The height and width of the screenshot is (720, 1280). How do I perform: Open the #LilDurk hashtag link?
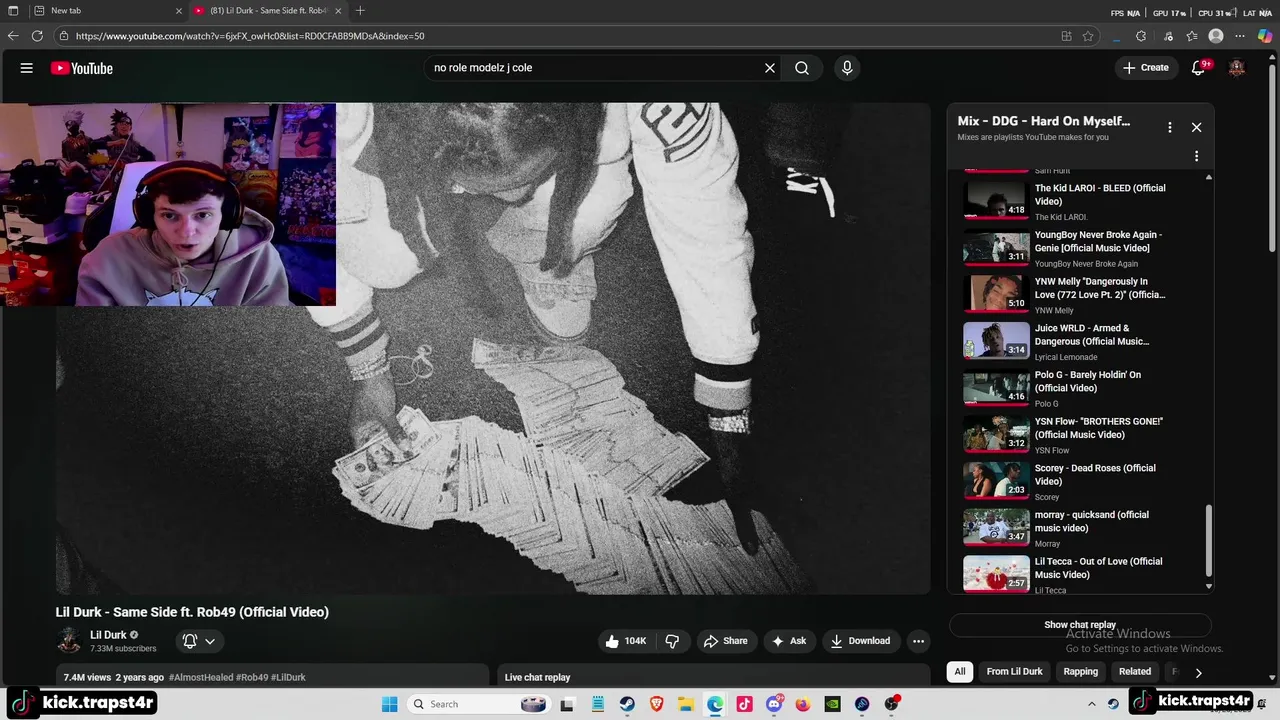(288, 678)
